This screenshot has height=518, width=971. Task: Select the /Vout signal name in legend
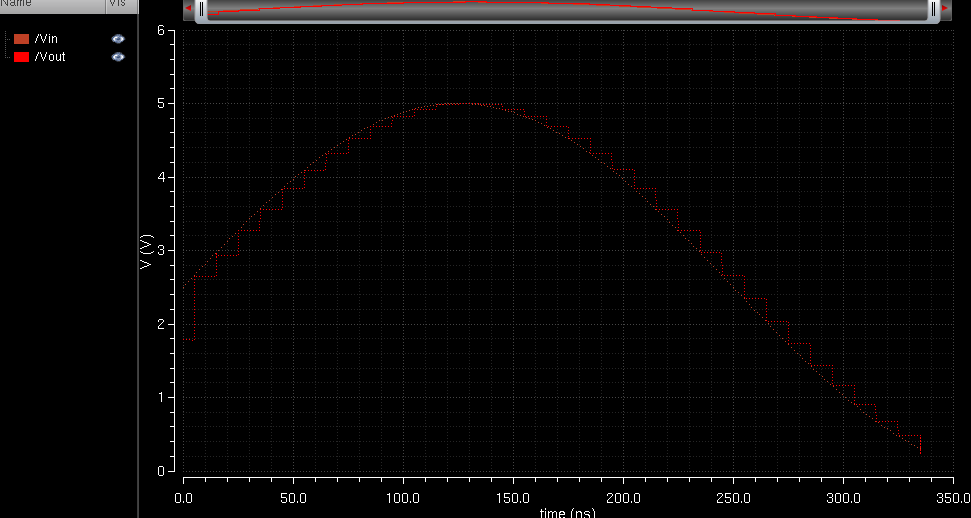49,57
